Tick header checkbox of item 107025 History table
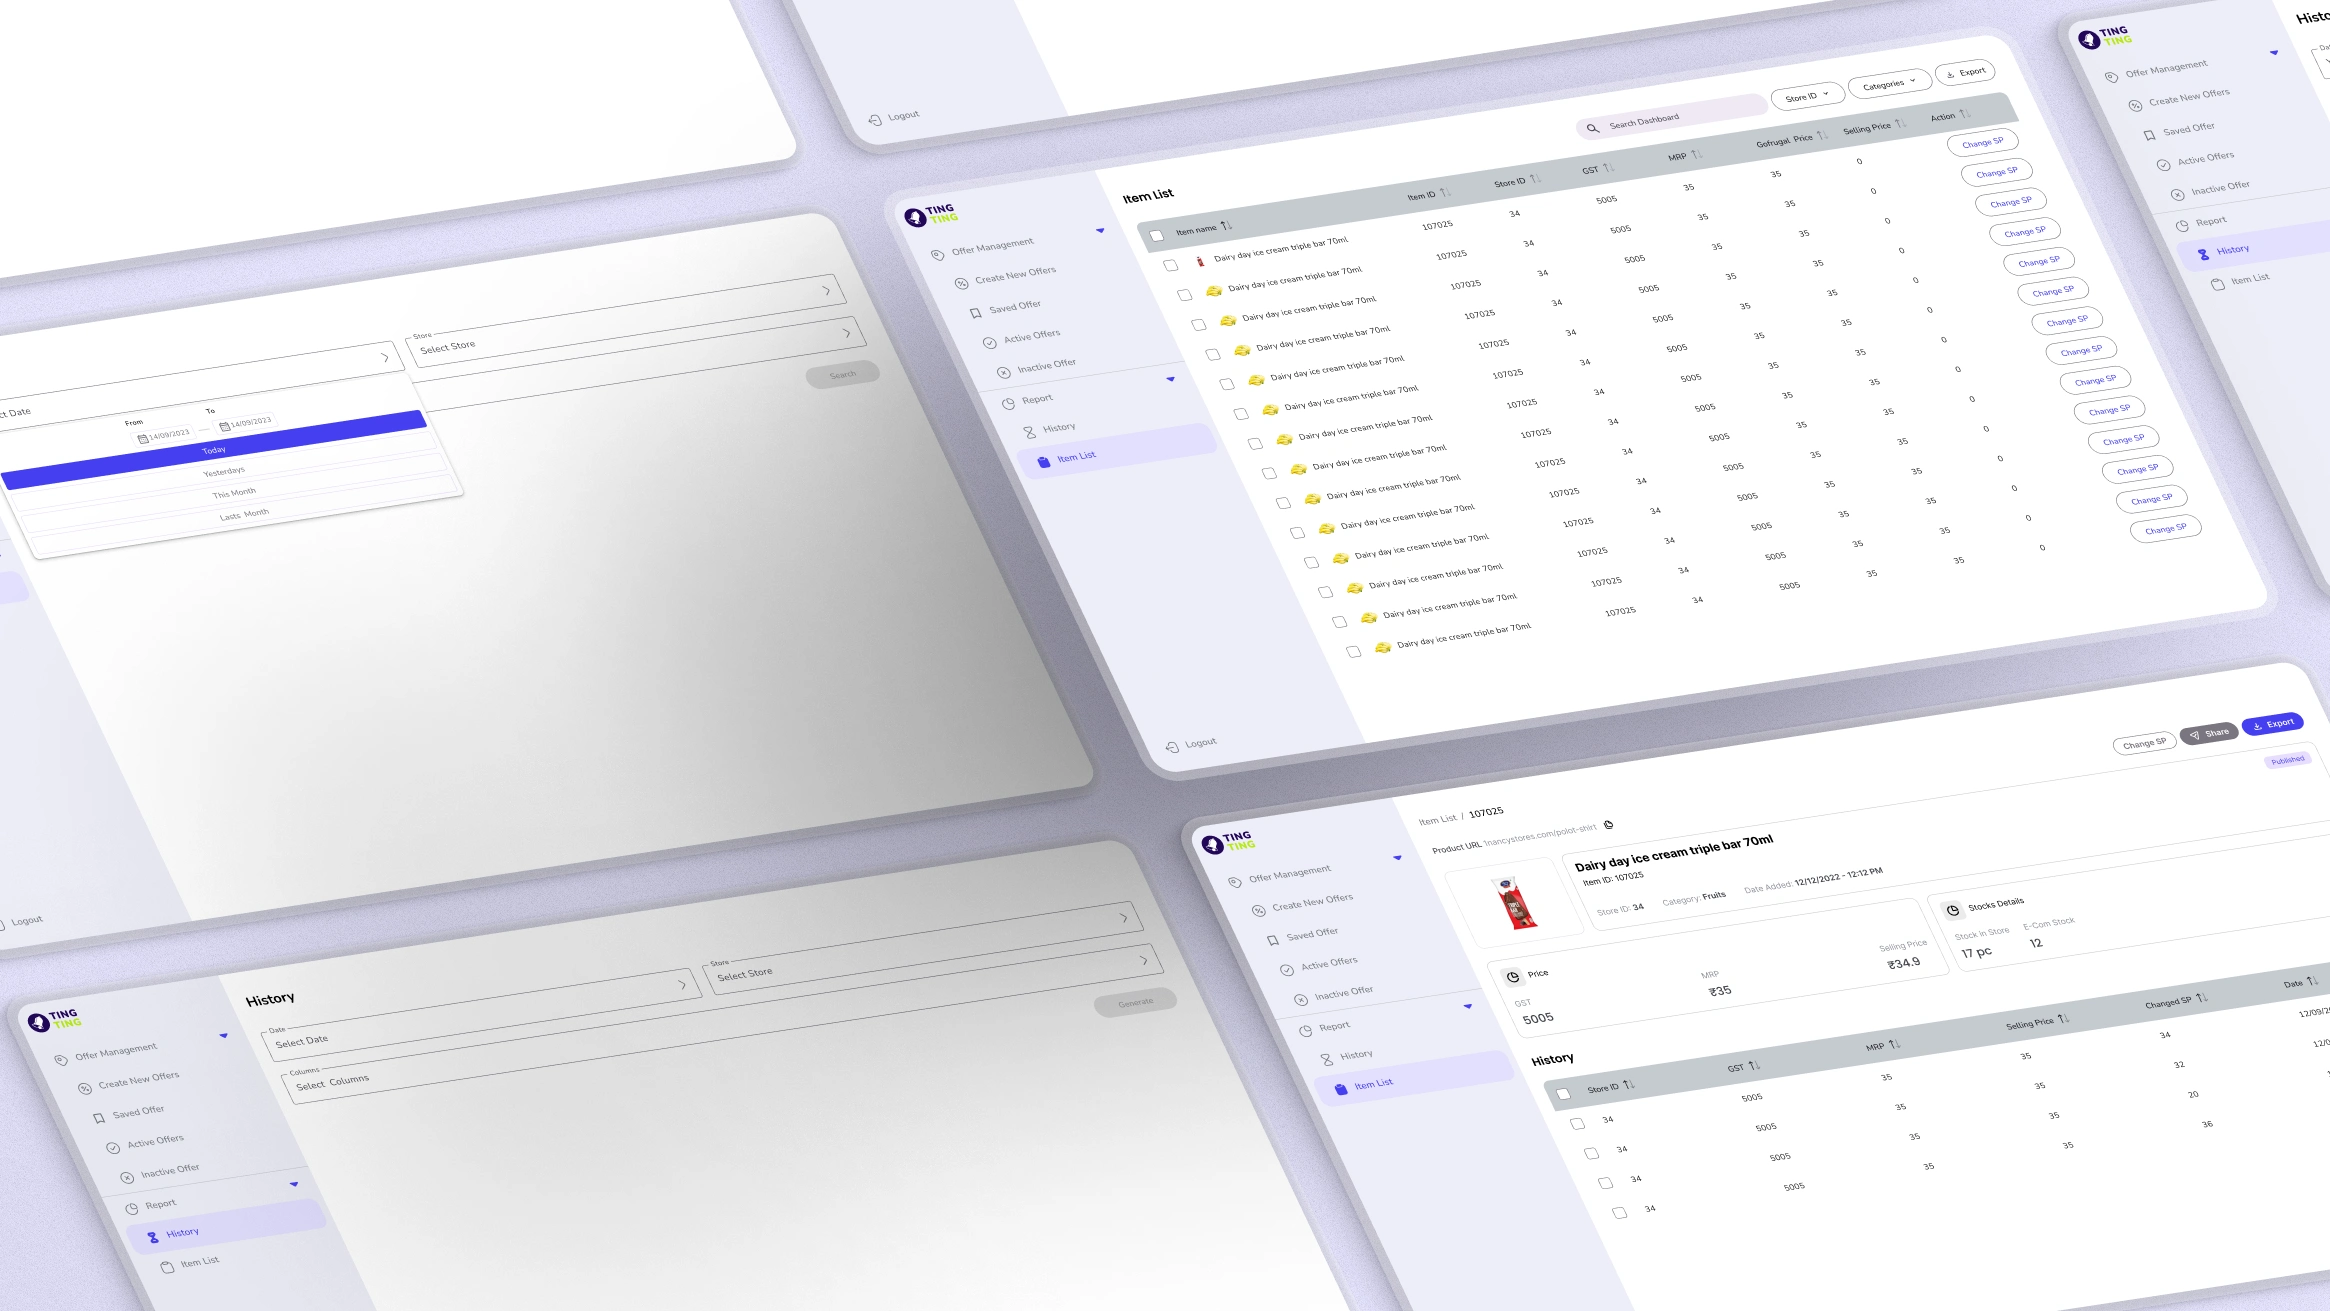 tap(1563, 1094)
